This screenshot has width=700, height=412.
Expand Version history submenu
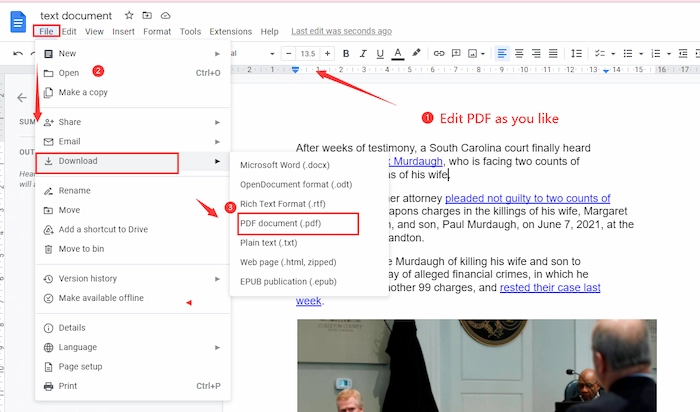click(133, 279)
